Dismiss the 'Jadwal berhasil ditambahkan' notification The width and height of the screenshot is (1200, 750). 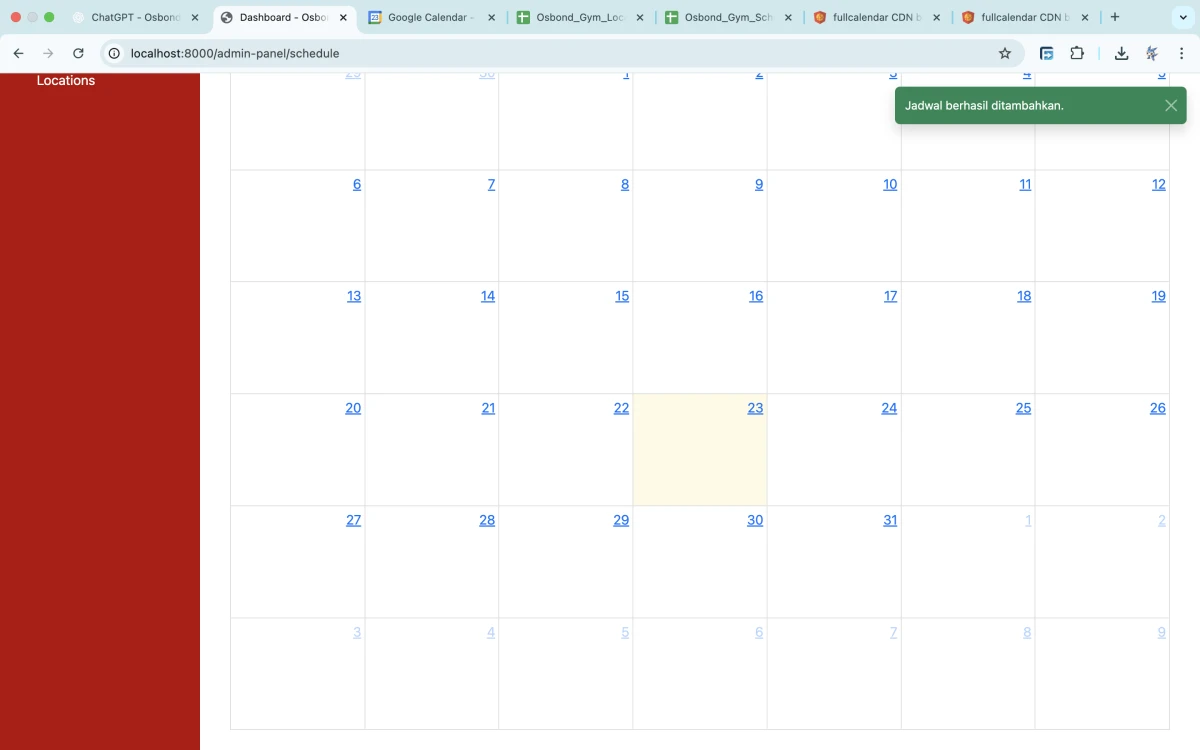tap(1171, 105)
